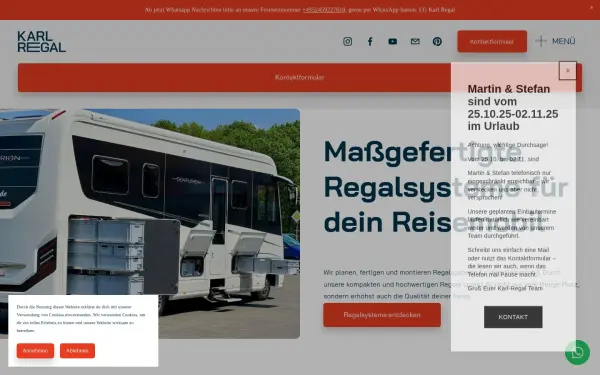This screenshot has width=600, height=375.
Task: Click the motorhome hero image
Action: click(150, 224)
